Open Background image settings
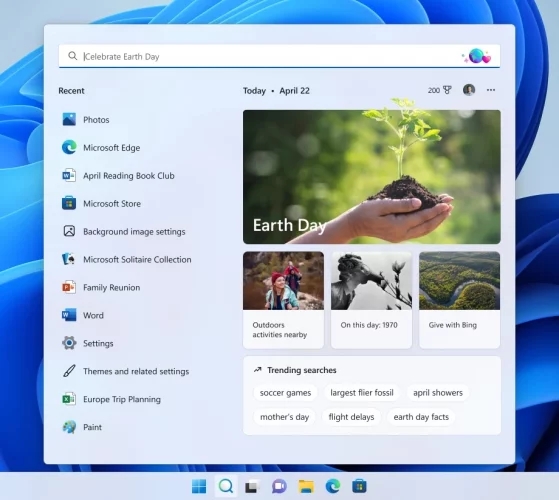 click(x=123, y=232)
